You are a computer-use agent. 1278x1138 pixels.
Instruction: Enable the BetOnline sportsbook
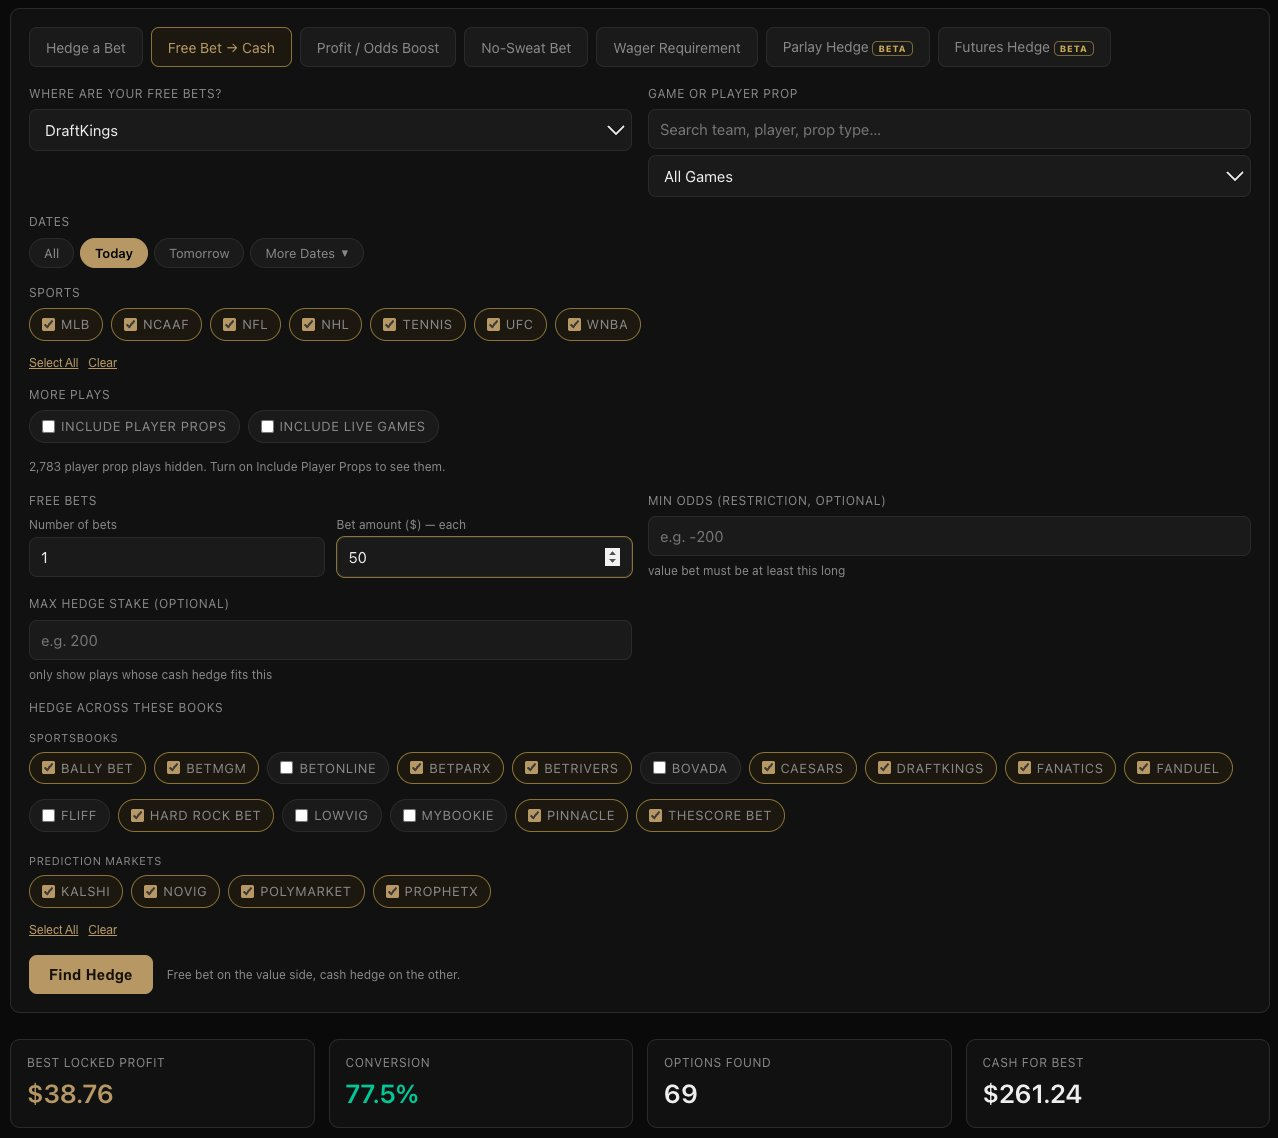(x=286, y=768)
